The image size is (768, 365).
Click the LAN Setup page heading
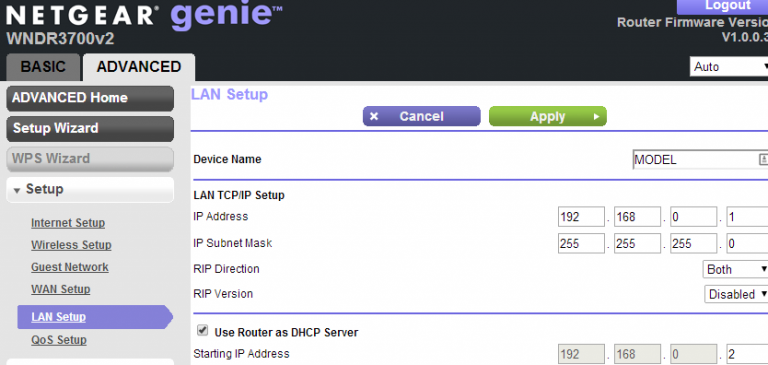click(229, 95)
